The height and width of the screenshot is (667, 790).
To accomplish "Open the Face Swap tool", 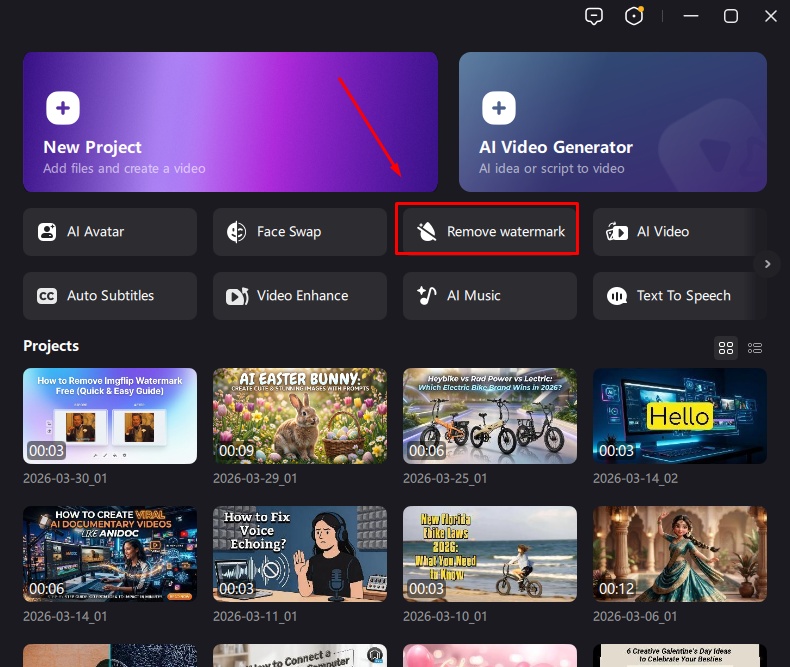I will [300, 232].
